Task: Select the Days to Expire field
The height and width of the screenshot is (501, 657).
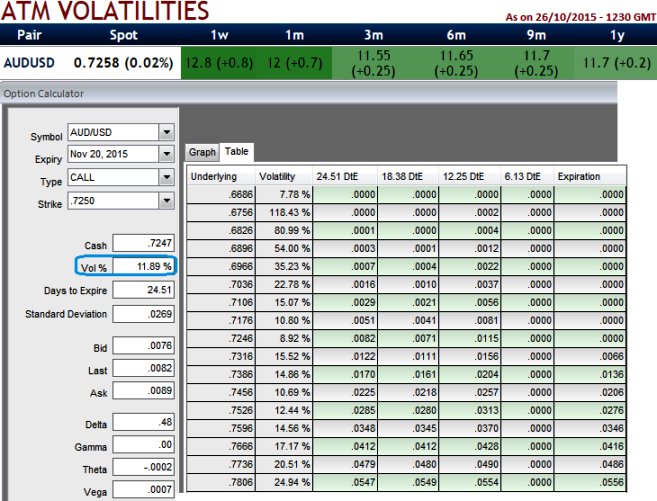Action: click(x=143, y=290)
